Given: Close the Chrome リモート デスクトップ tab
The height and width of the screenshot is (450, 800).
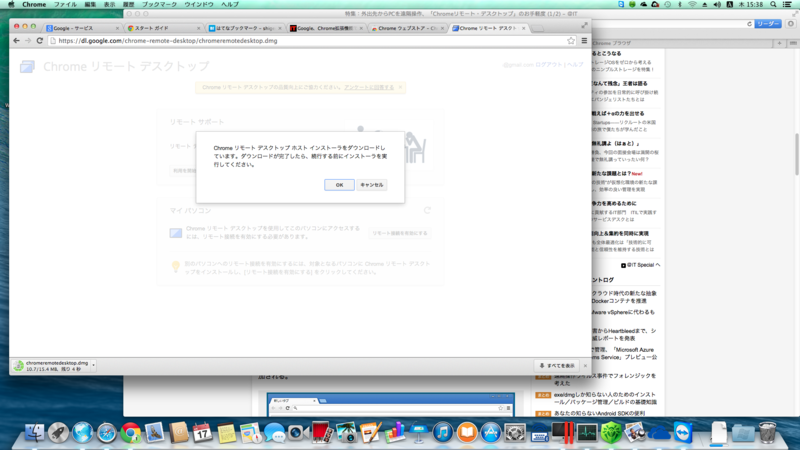Looking at the screenshot, I should click(523, 29).
